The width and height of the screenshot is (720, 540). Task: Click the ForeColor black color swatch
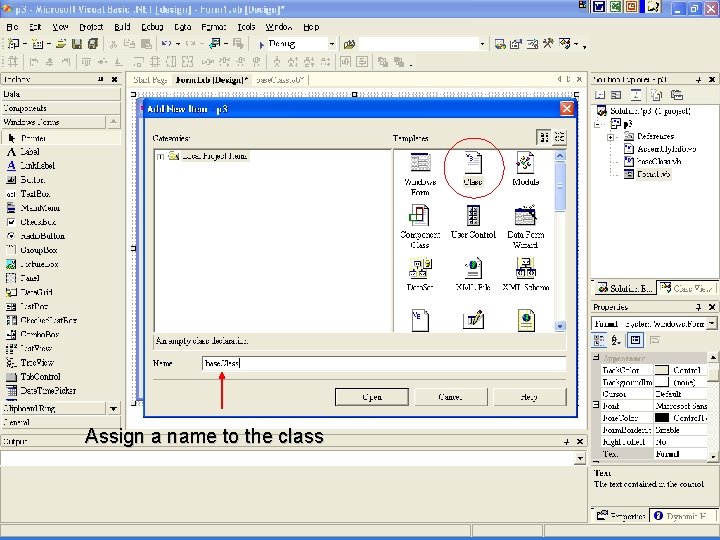tap(661, 418)
